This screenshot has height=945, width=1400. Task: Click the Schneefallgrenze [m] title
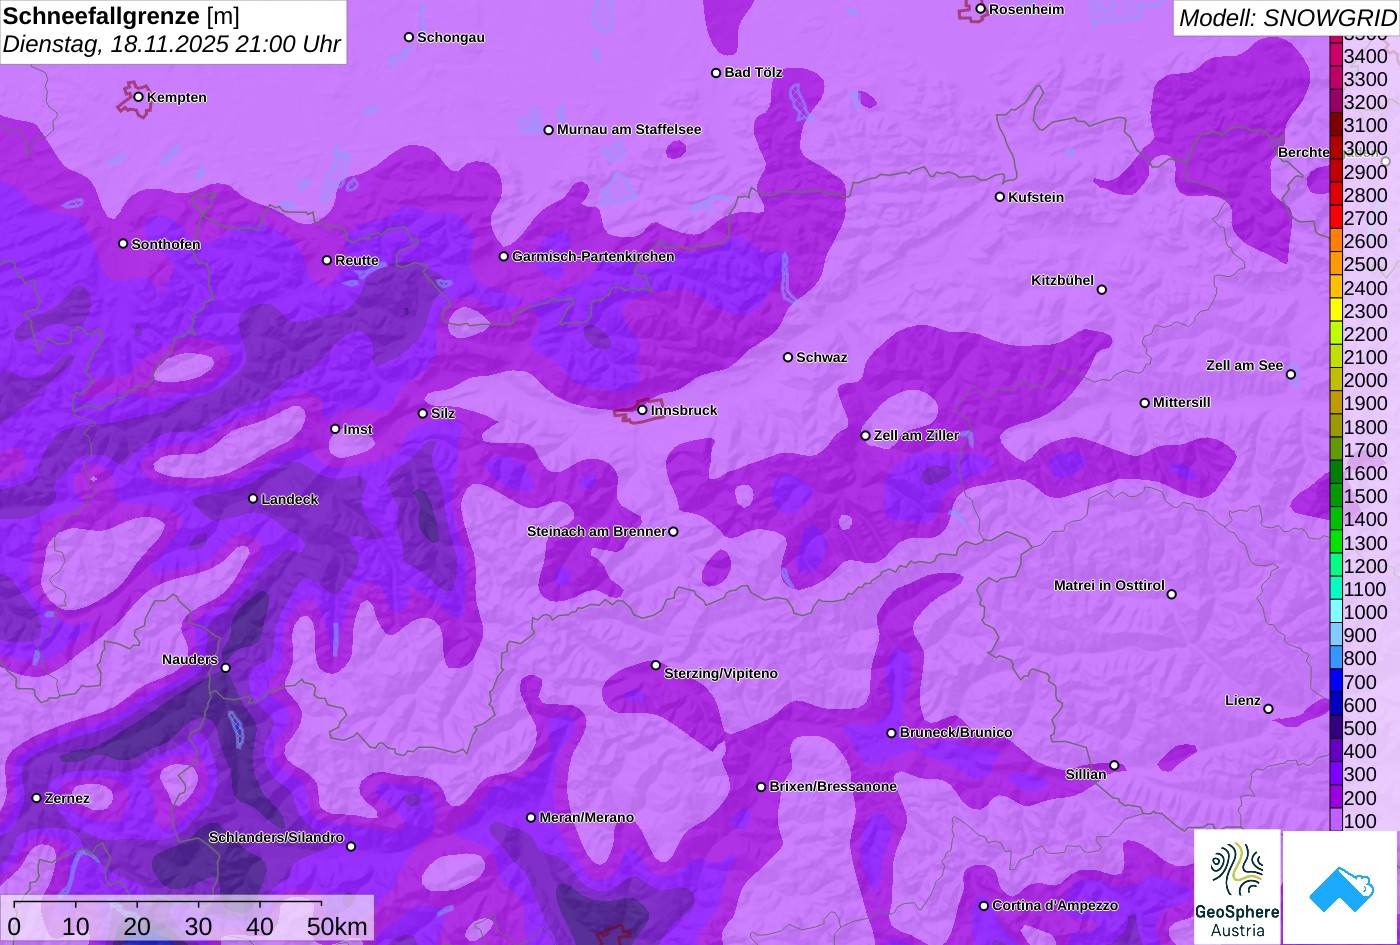[121, 16]
